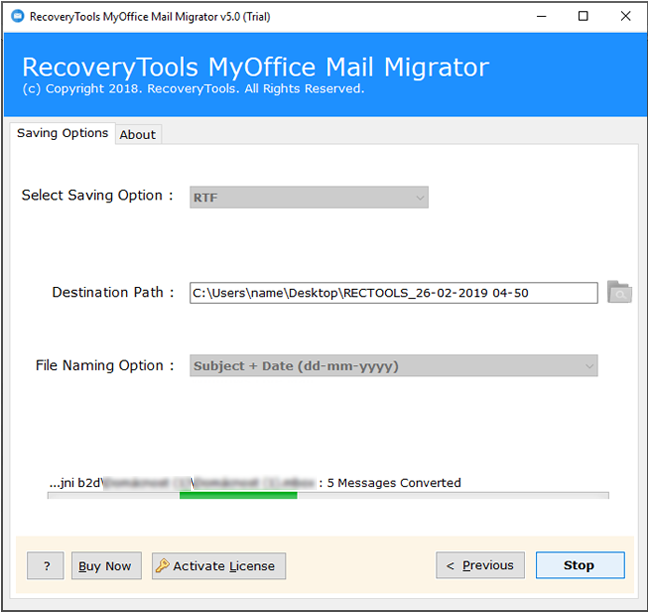Open help with the question mark button
Image resolution: width=650 pixels, height=613 pixels.
pos(46,566)
